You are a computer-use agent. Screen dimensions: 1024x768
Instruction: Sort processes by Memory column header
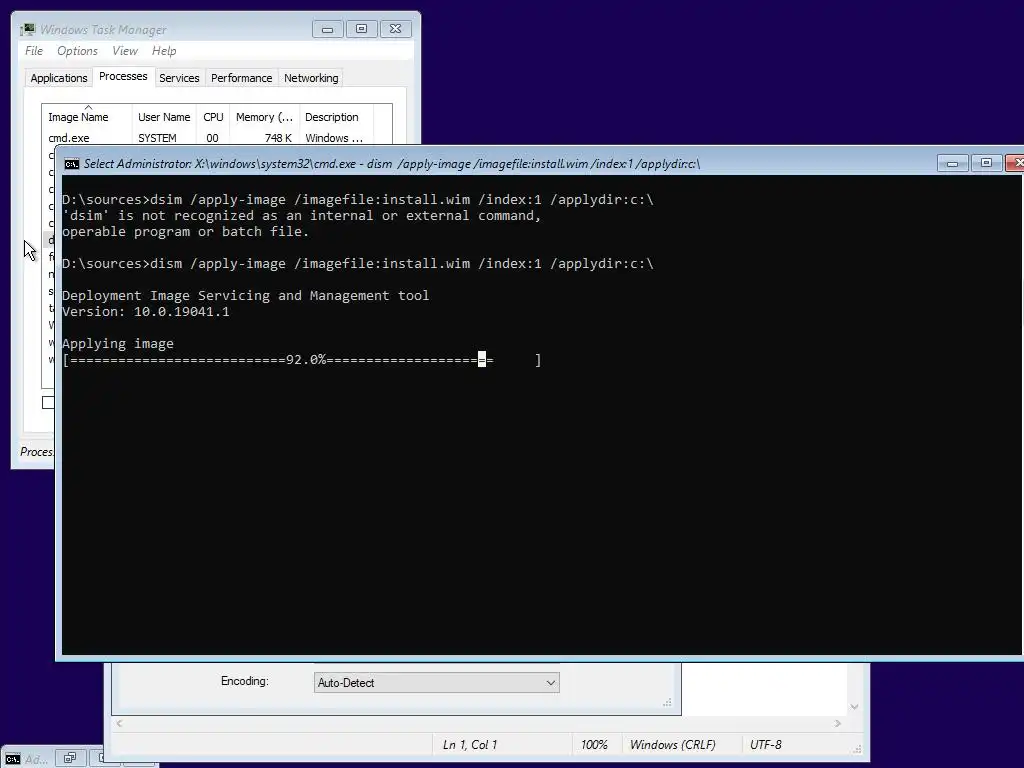tap(264, 117)
